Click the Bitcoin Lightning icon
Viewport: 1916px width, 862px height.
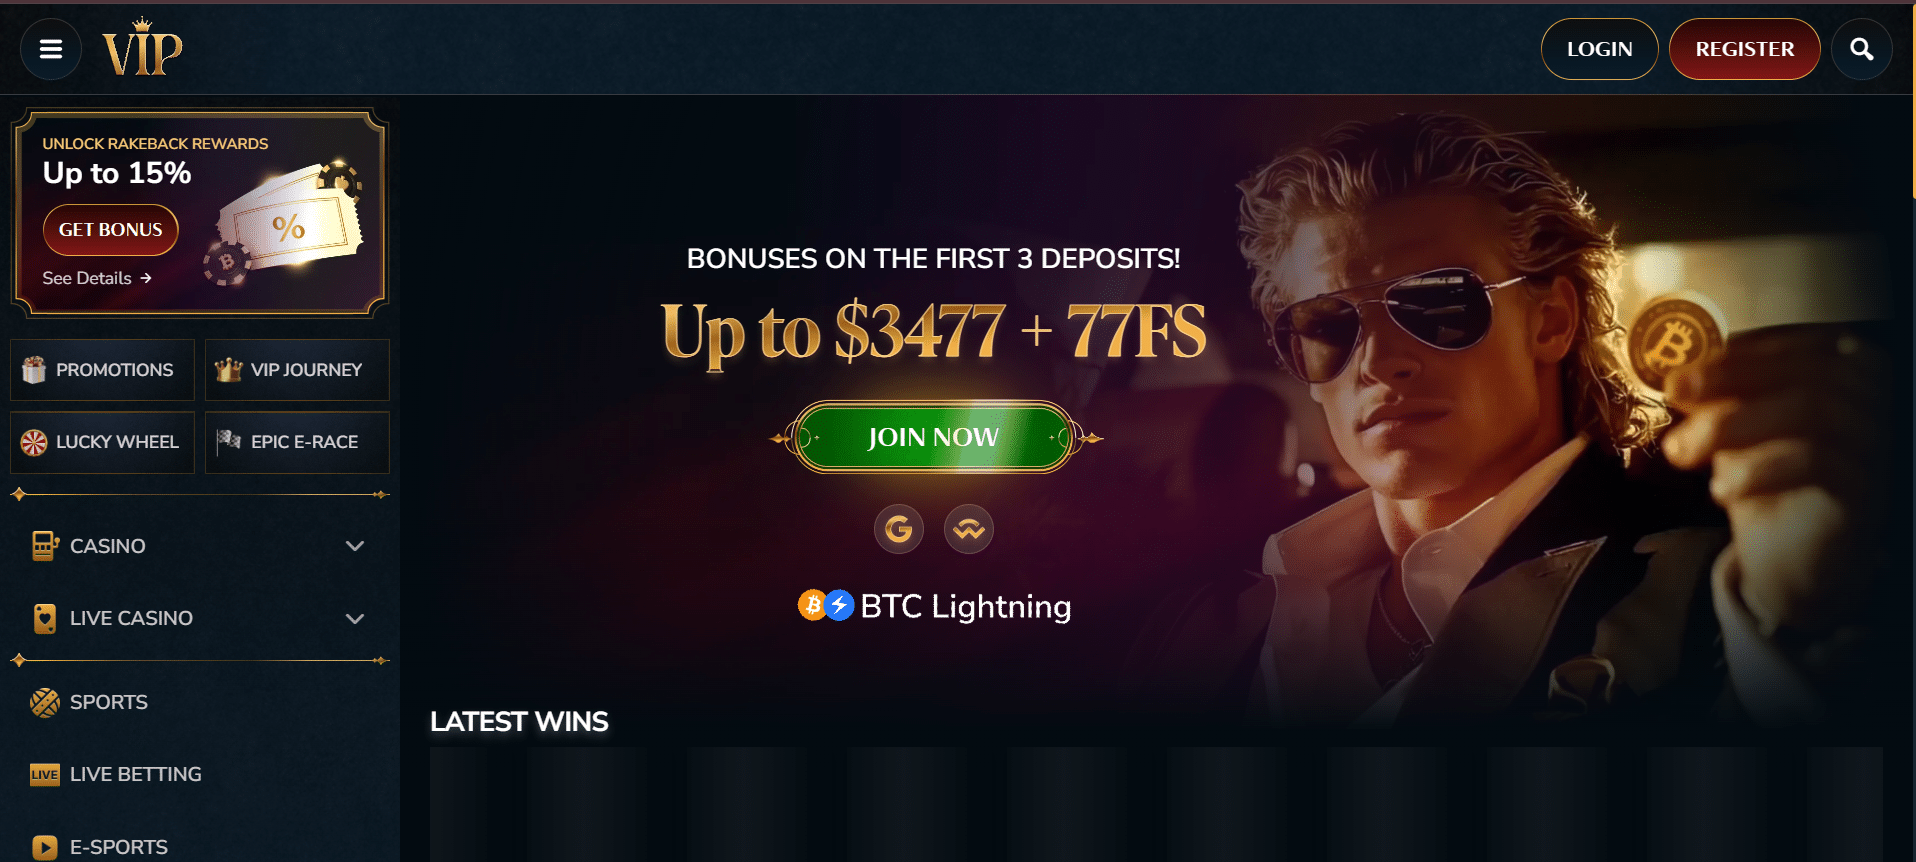[826, 605]
